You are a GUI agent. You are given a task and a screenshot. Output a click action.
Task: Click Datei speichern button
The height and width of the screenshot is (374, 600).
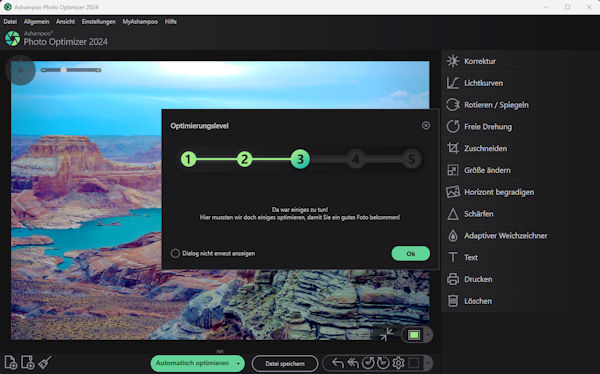click(285, 363)
